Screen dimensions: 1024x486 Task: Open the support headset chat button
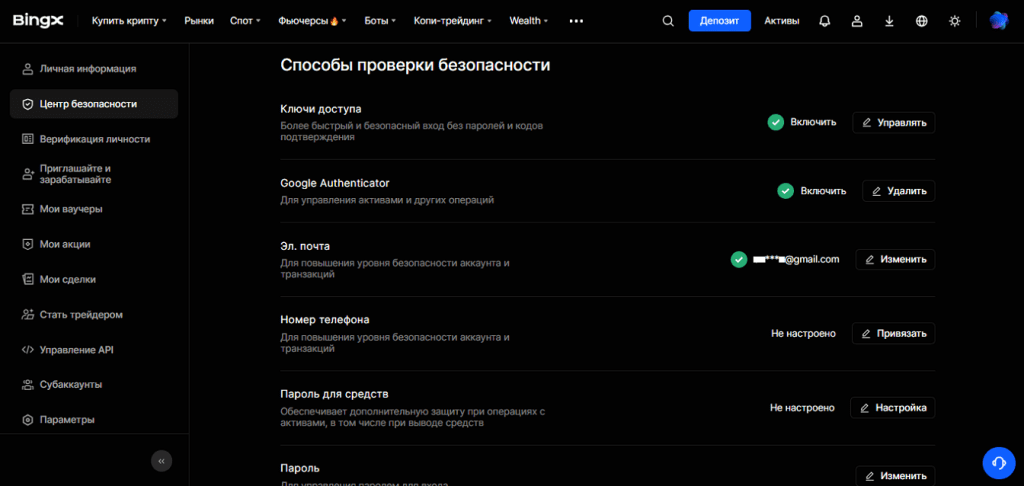(x=999, y=463)
